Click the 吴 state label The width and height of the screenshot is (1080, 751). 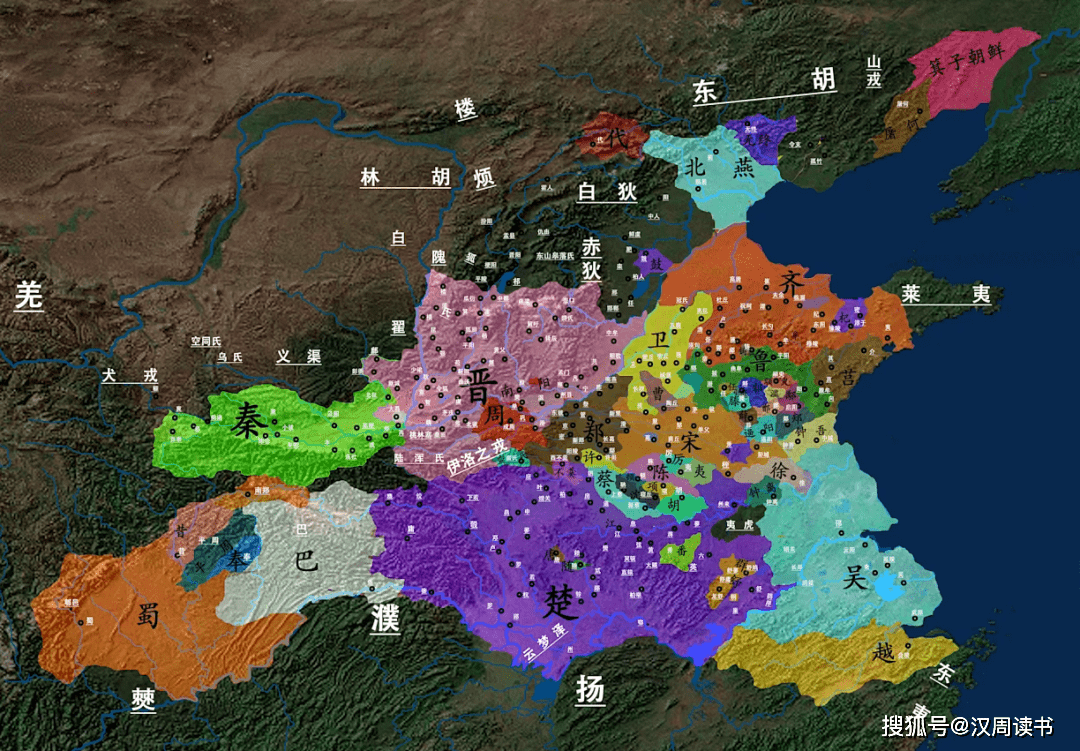(853, 580)
